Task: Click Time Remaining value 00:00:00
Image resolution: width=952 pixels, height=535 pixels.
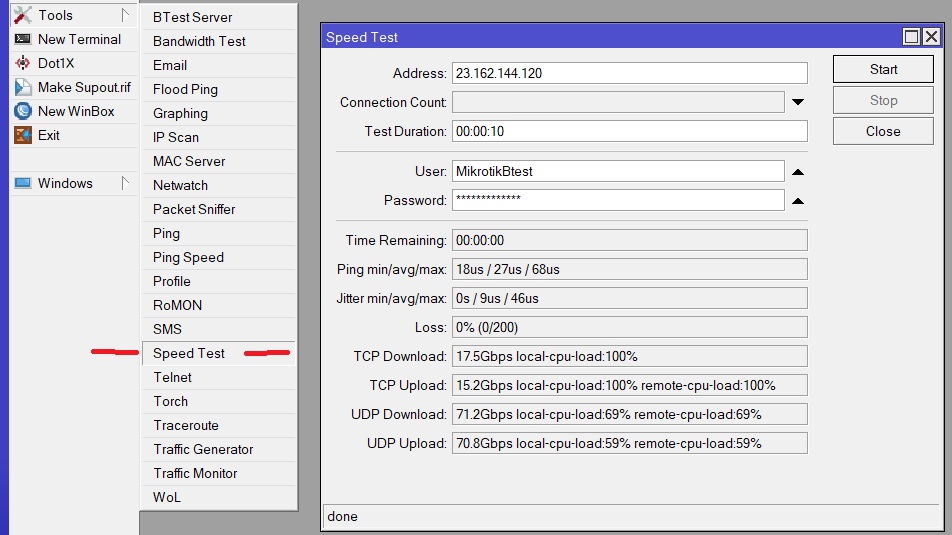Action: click(x=630, y=240)
